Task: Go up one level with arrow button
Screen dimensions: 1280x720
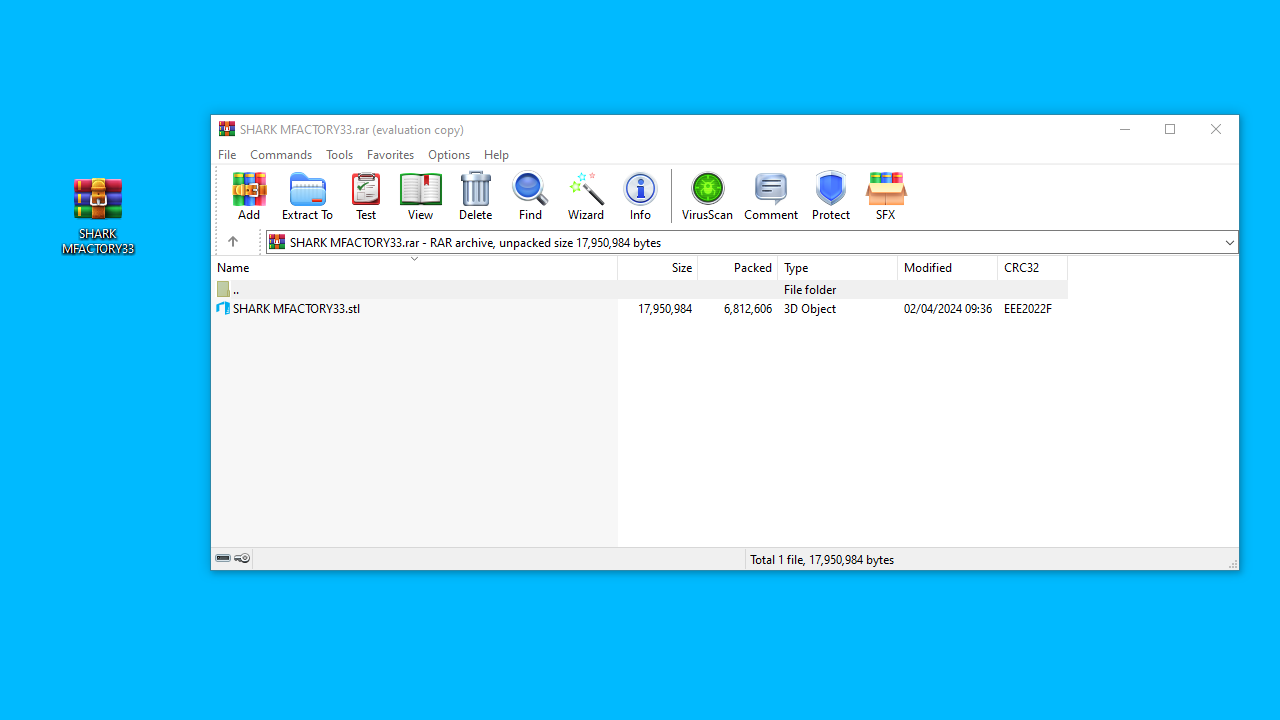Action: [x=233, y=242]
